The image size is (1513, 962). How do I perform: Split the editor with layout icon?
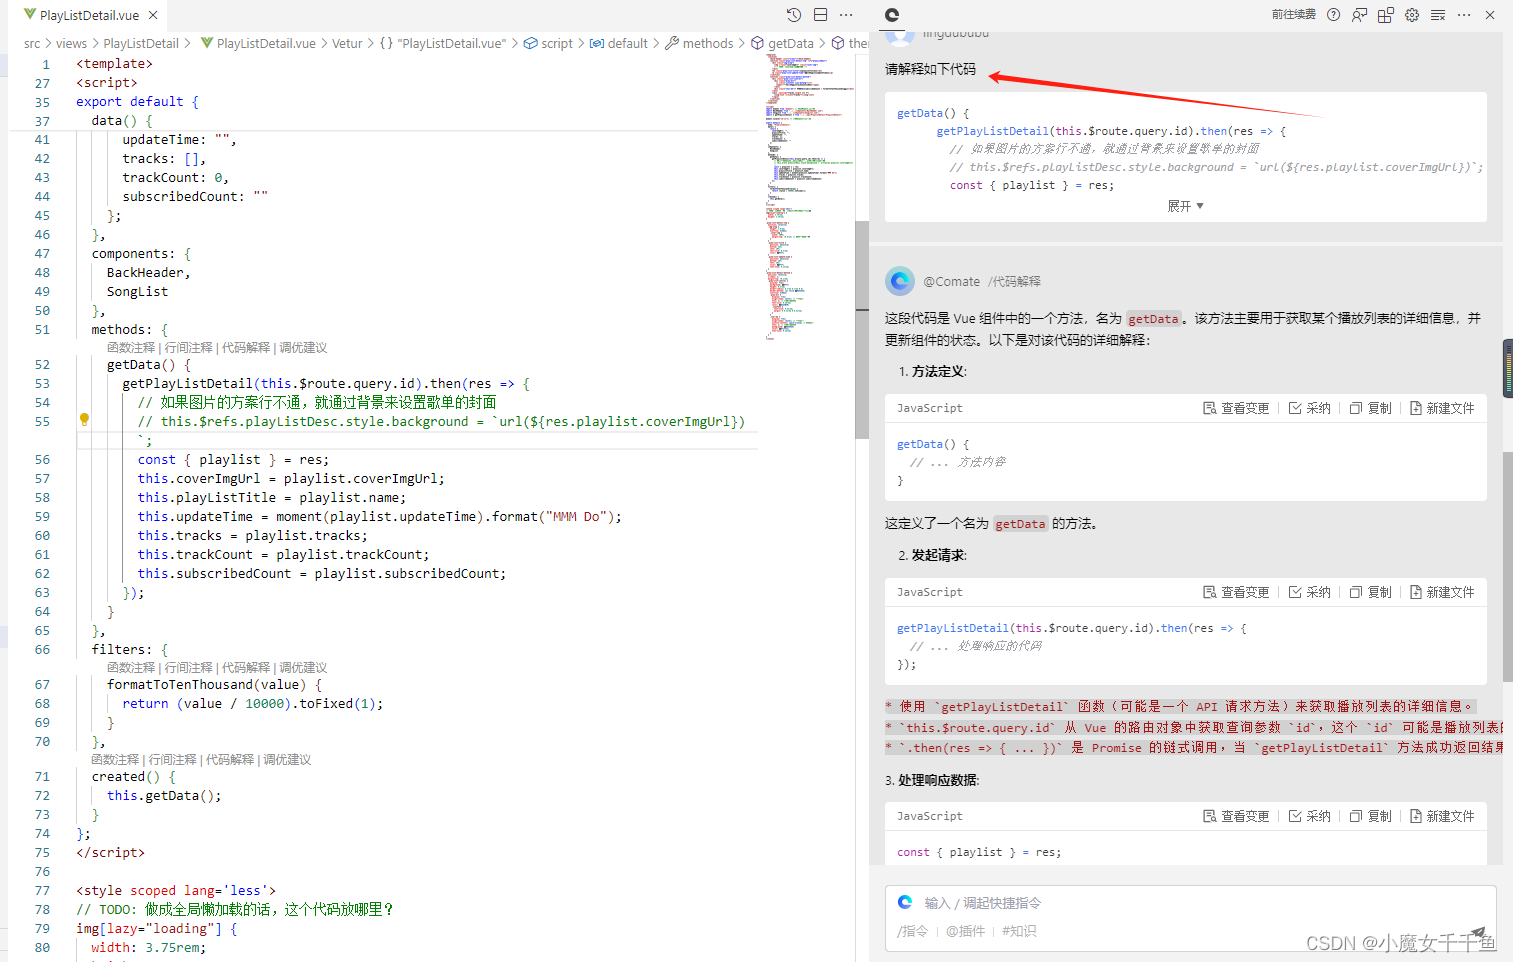coord(820,15)
